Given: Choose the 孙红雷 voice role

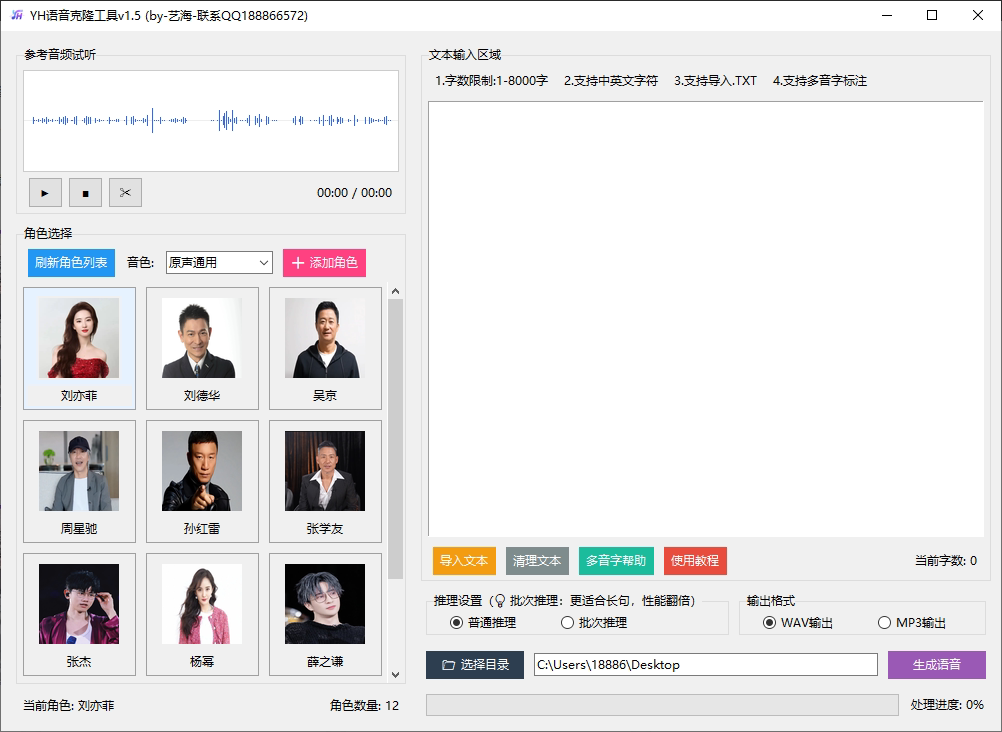Looking at the screenshot, I should point(203,481).
